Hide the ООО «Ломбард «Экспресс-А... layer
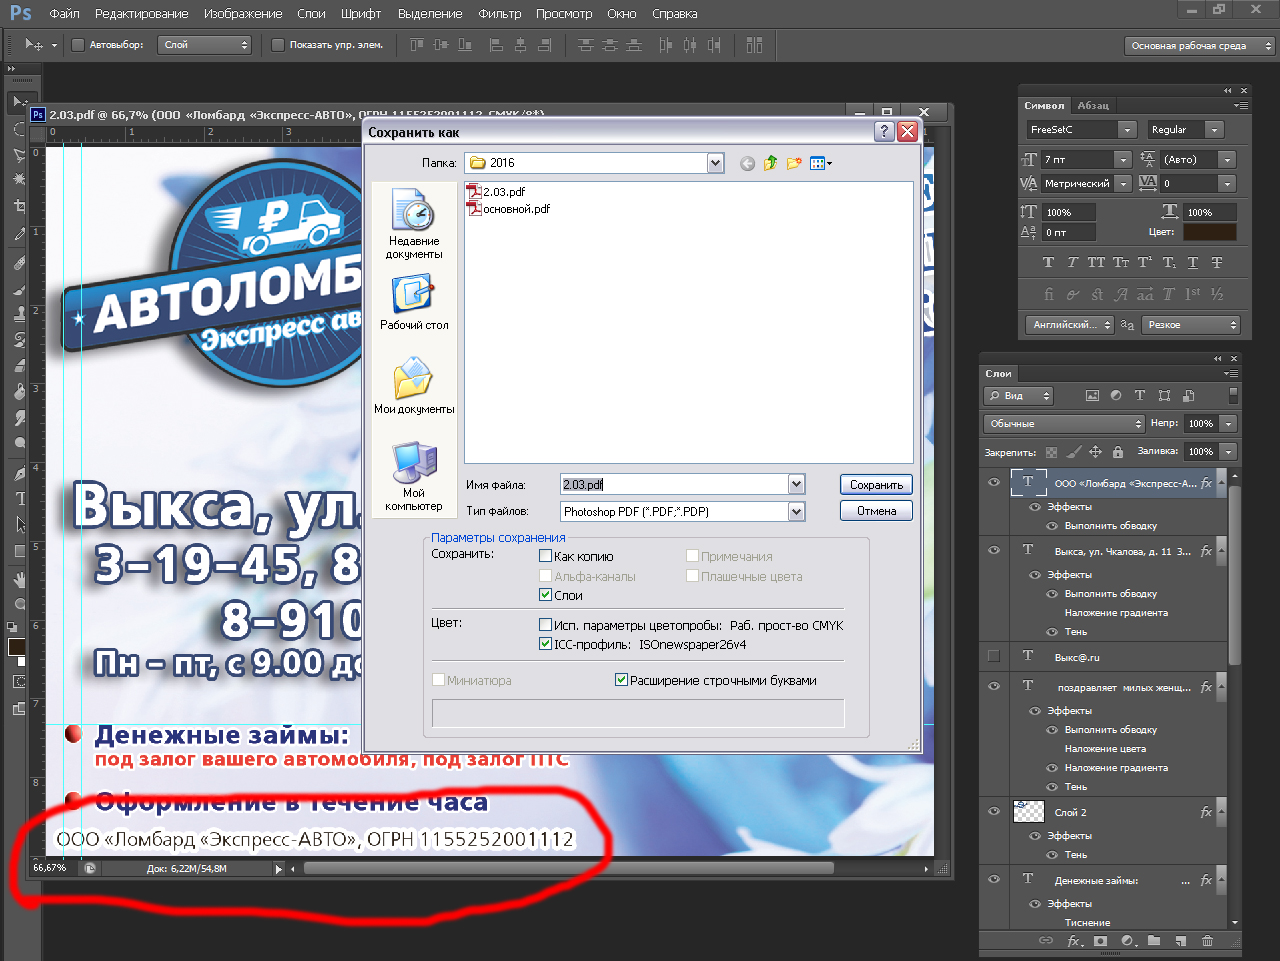 [x=994, y=483]
